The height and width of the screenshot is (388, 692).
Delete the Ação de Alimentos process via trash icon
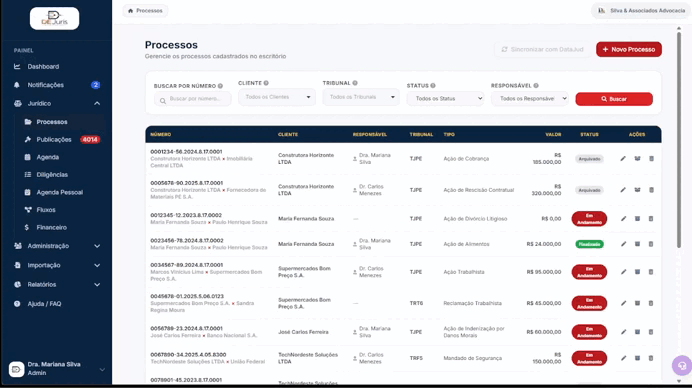(x=651, y=244)
